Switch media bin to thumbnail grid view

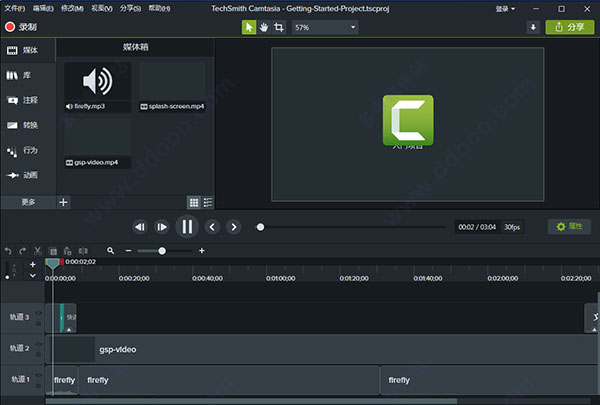tap(194, 202)
